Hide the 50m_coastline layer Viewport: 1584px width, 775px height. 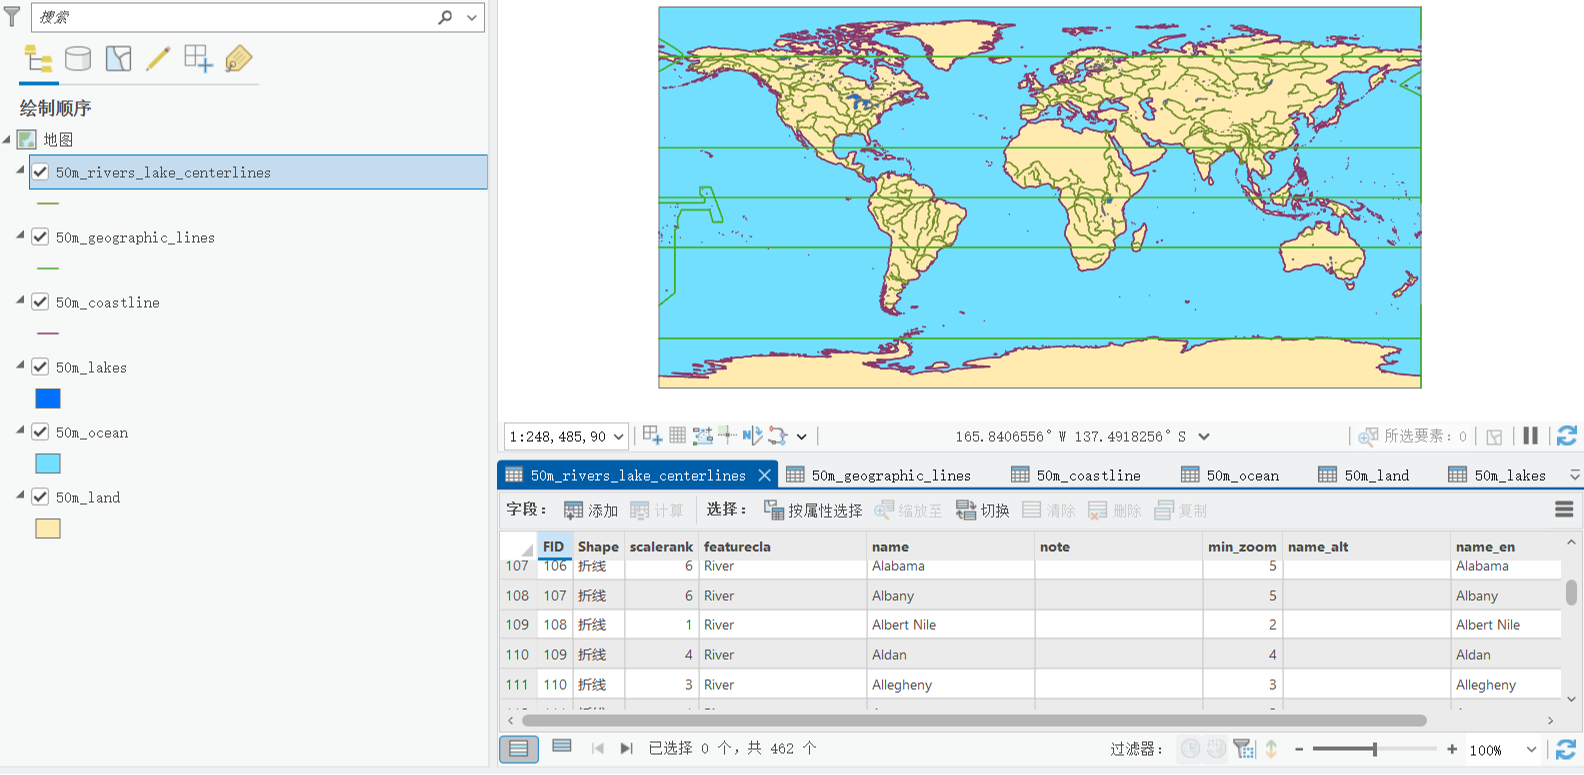(40, 302)
